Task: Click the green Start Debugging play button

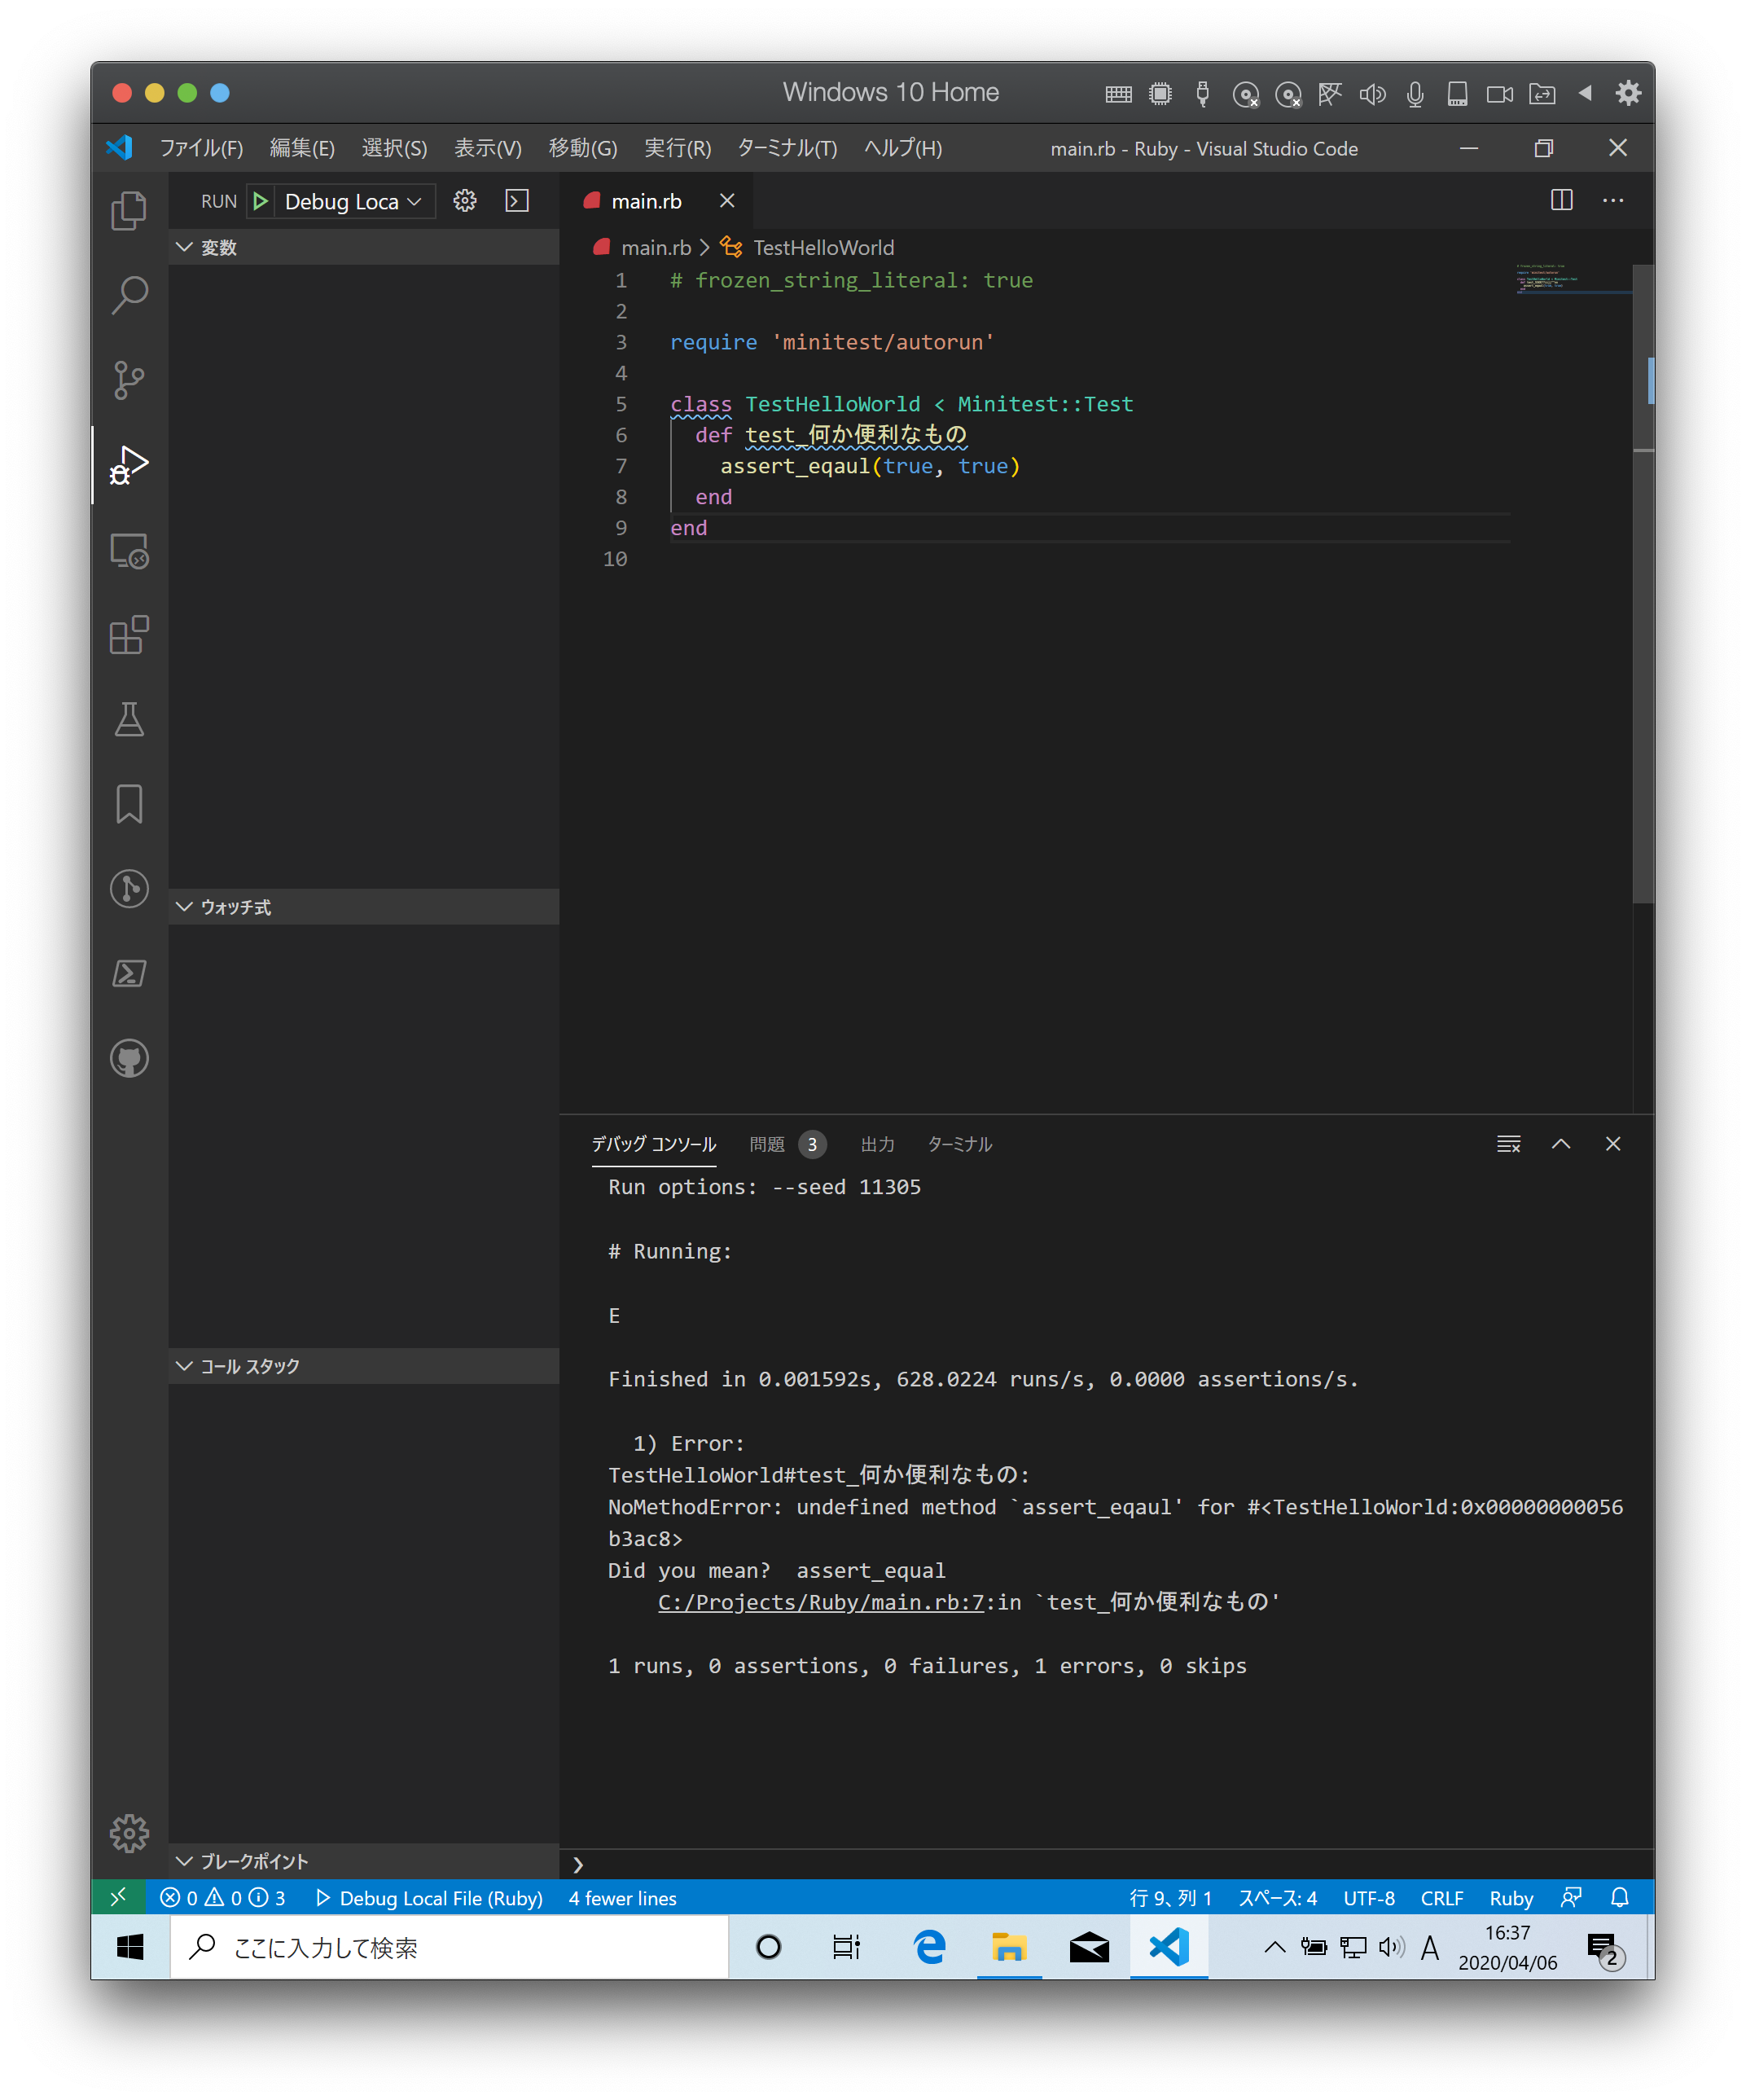Action: (x=261, y=201)
